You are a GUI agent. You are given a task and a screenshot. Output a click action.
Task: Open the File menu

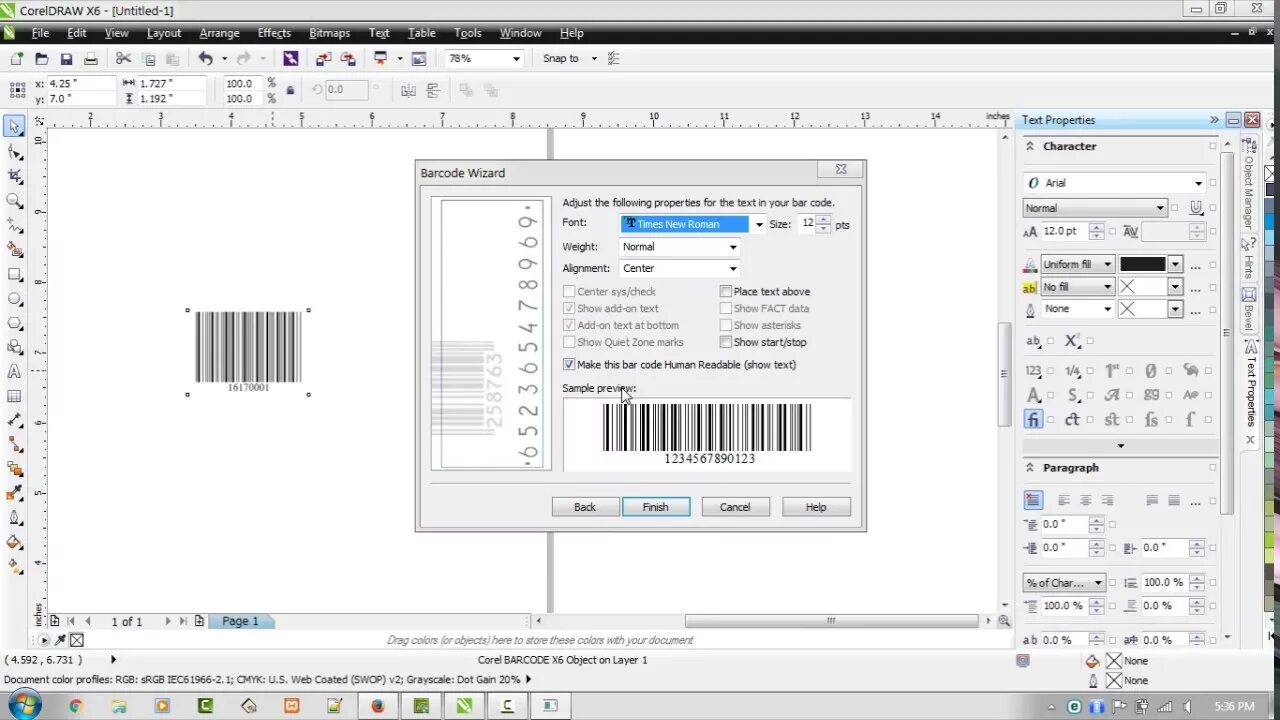tap(40, 33)
